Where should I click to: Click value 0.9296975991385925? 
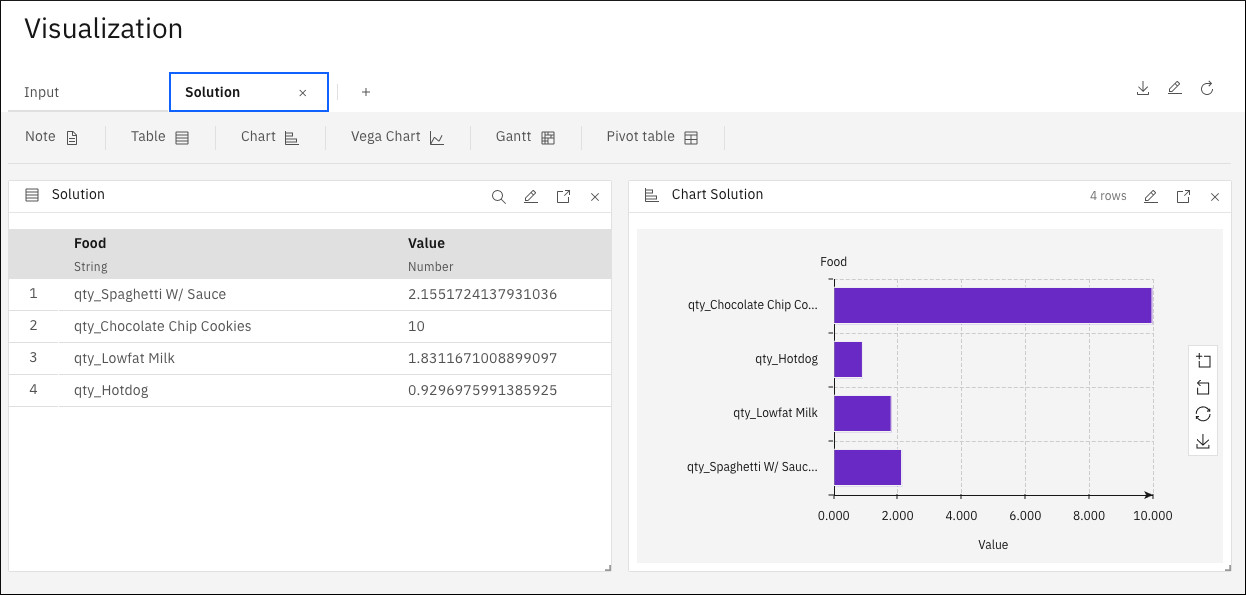482,391
